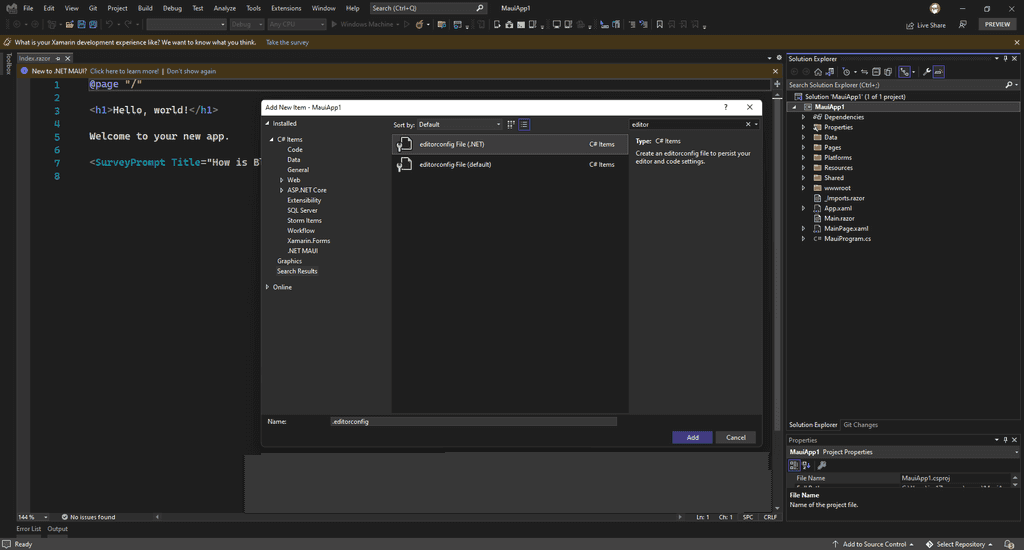Open the Error List tab

29,529
